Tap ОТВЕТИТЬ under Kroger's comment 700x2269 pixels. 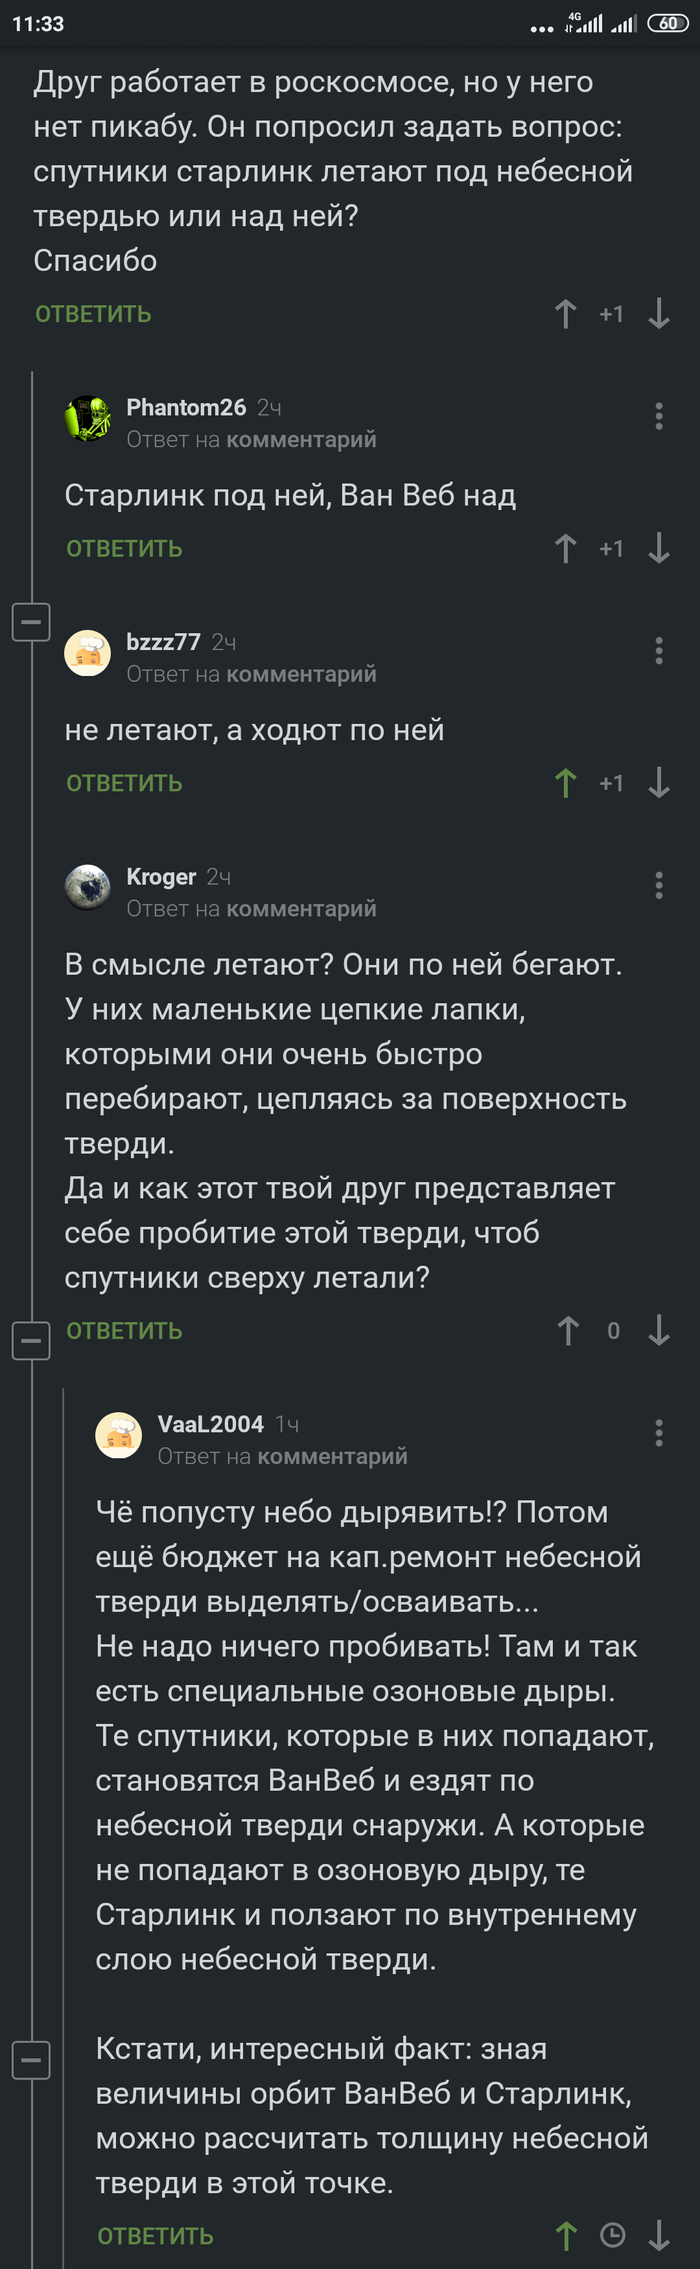point(124,1331)
